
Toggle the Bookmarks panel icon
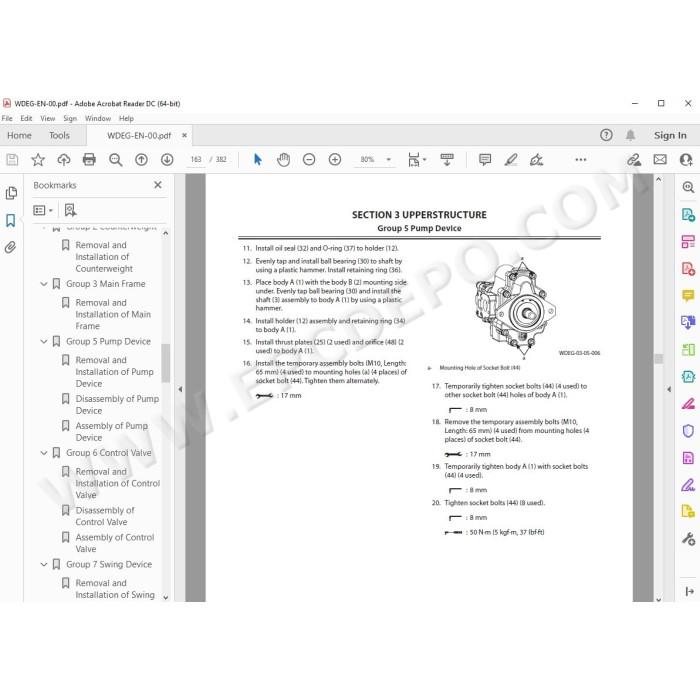click(x=11, y=220)
